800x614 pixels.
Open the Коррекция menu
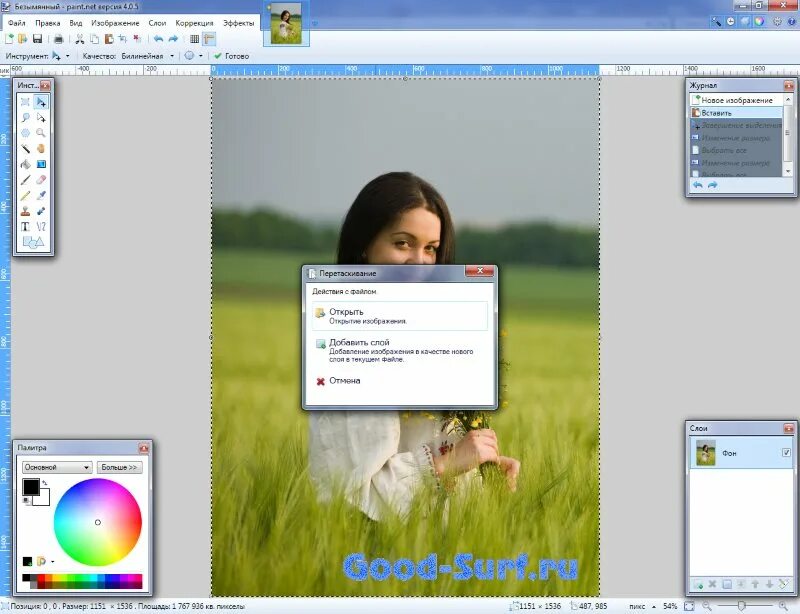(x=194, y=23)
